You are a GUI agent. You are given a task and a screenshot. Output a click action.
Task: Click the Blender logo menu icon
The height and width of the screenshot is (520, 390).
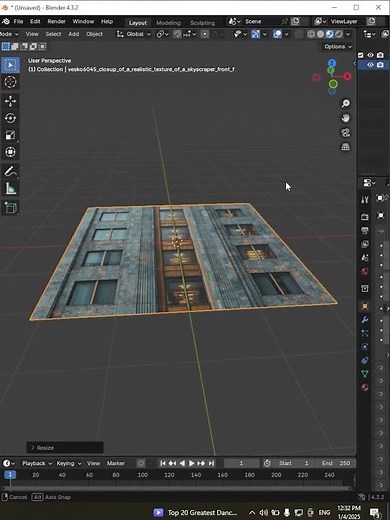click(x=6, y=22)
